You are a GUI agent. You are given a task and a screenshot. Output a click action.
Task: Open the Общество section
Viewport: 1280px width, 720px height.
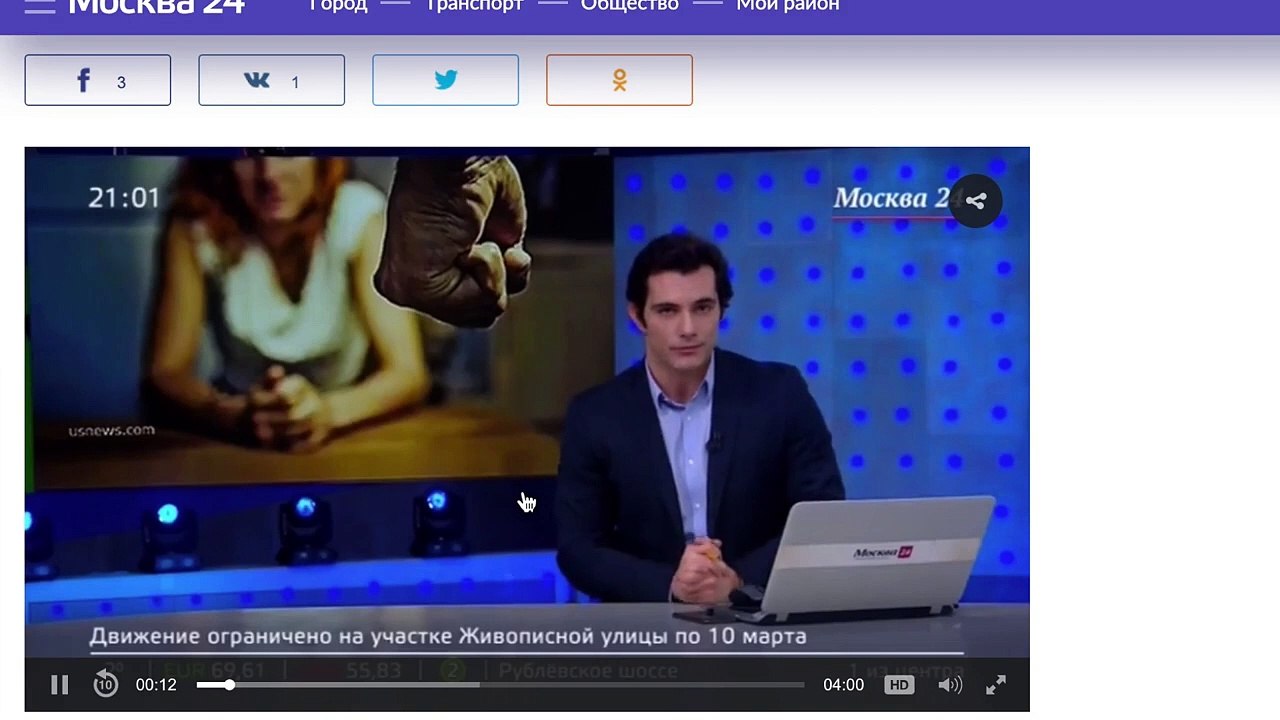coord(630,6)
